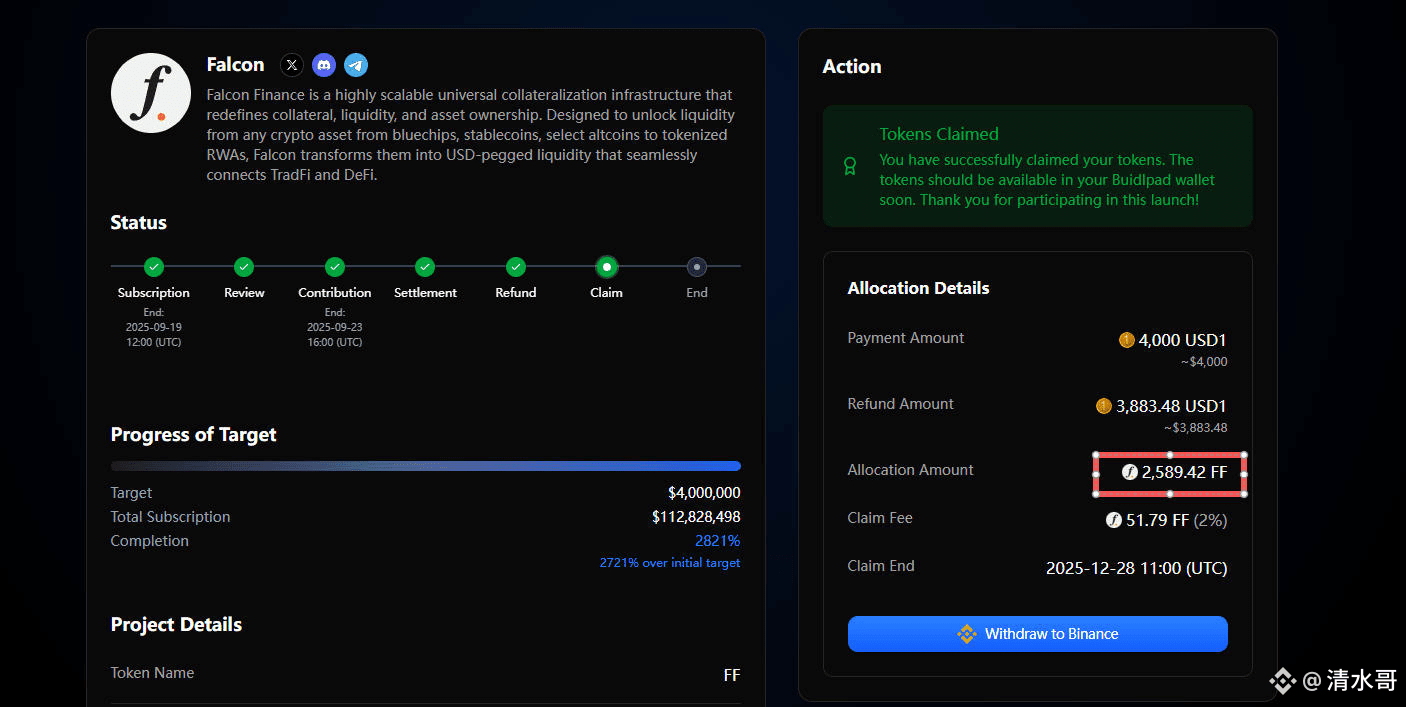1406x707 pixels.
Task: Select the Subscription step checkmark
Action: click(x=154, y=267)
